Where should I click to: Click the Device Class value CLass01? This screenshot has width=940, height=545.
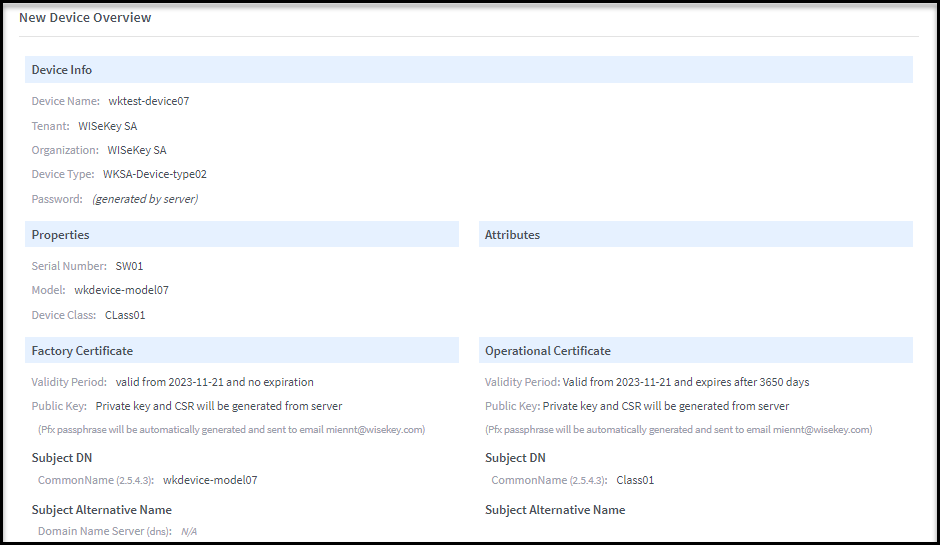(127, 315)
